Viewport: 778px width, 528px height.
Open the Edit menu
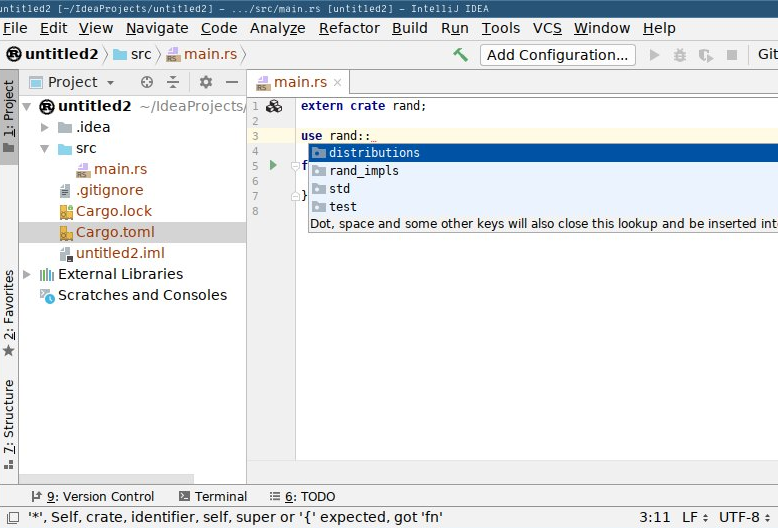click(53, 28)
